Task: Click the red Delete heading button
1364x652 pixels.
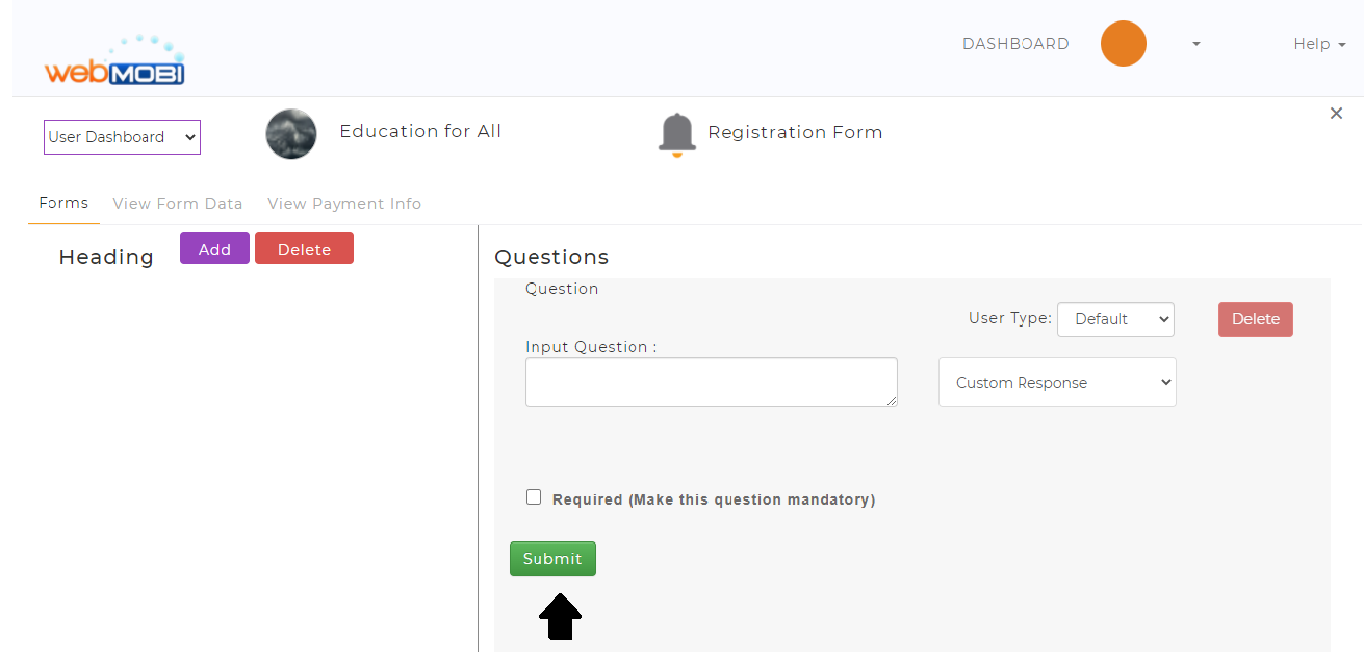Action: point(304,248)
